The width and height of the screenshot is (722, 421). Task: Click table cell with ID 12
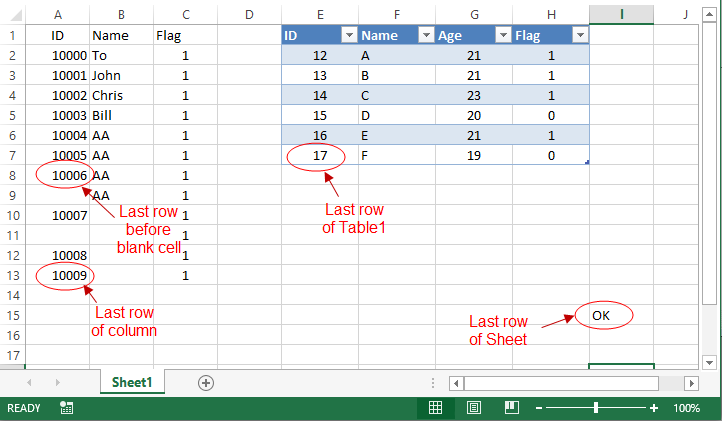coord(320,55)
